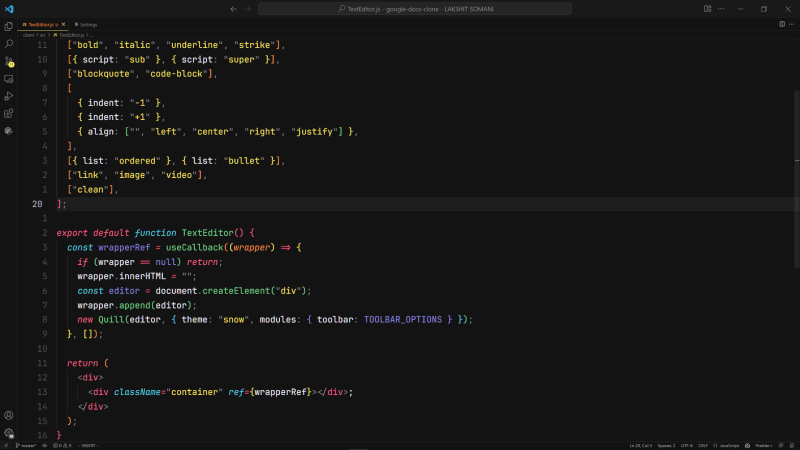The width and height of the screenshot is (800, 450).
Task: Click the remote window indicator in status bar
Action: [6, 445]
